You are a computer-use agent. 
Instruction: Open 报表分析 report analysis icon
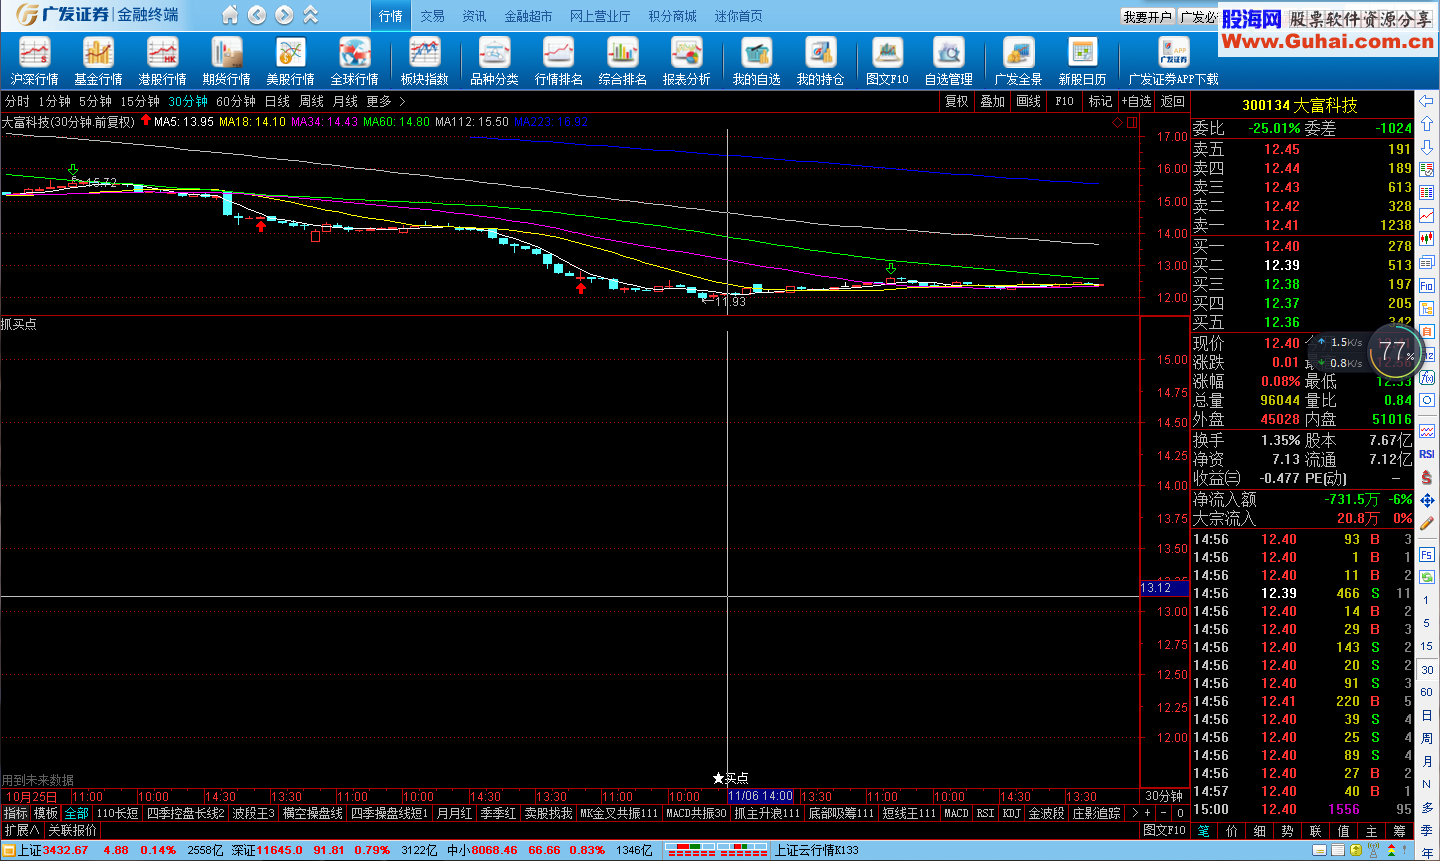pyautogui.click(x=686, y=61)
